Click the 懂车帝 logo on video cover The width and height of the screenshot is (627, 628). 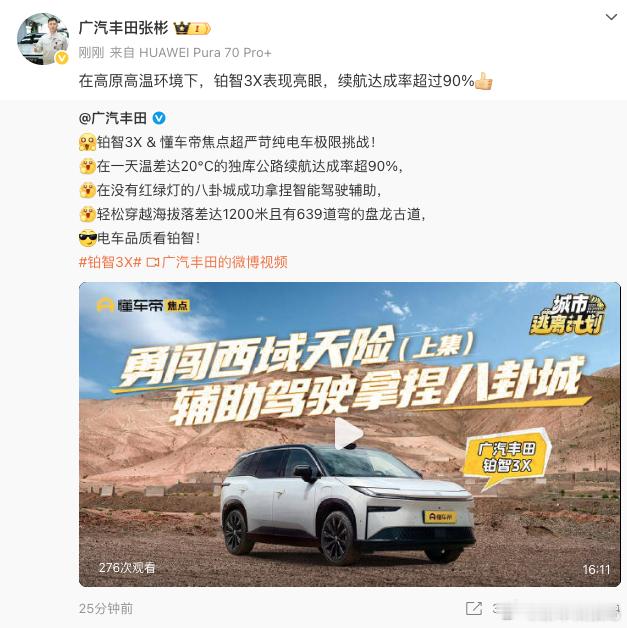coord(143,306)
